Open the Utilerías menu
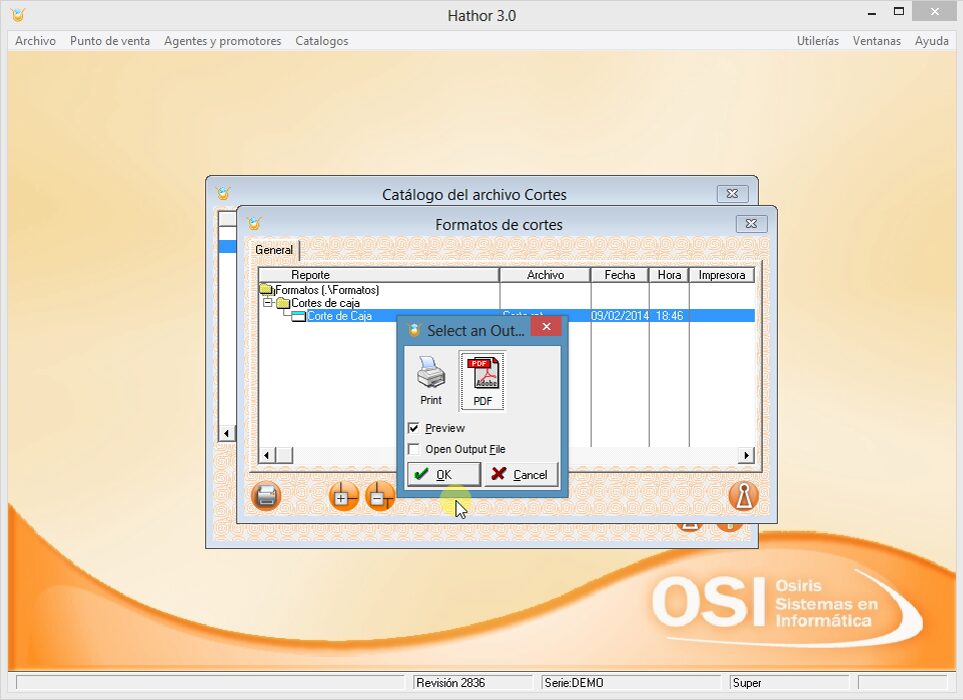Viewport: 963px width, 700px height. coord(817,41)
